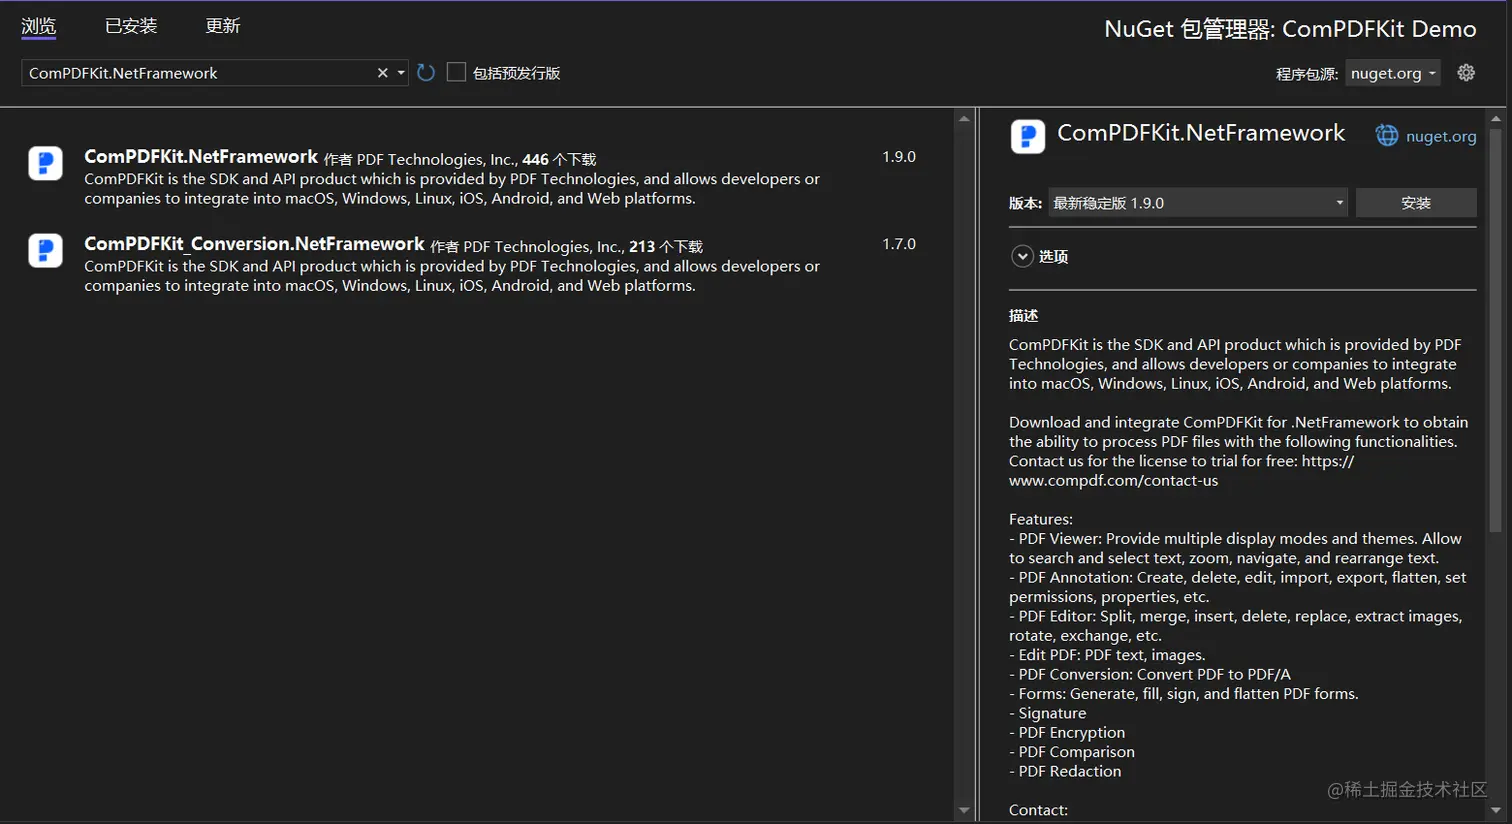
Task: Click ComPDFKit.NetFramework package icon in results list
Action: coord(46,163)
